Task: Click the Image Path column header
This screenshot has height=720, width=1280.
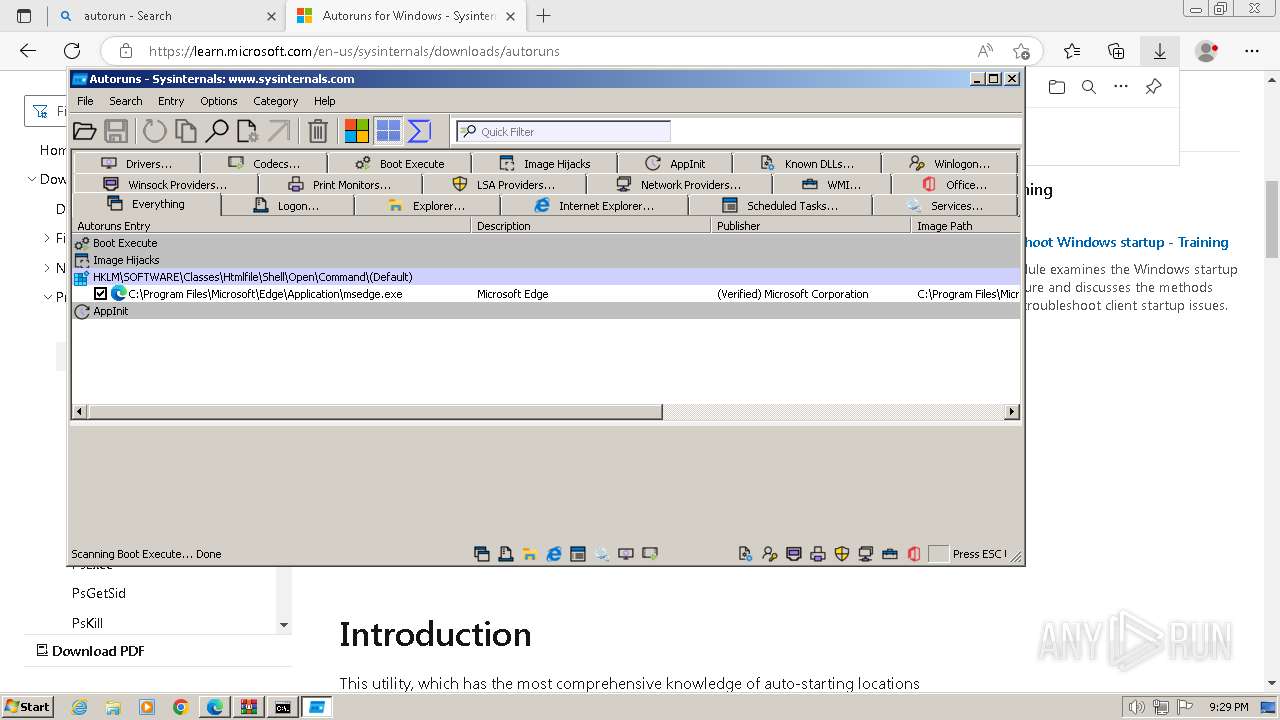Action: click(x=965, y=226)
